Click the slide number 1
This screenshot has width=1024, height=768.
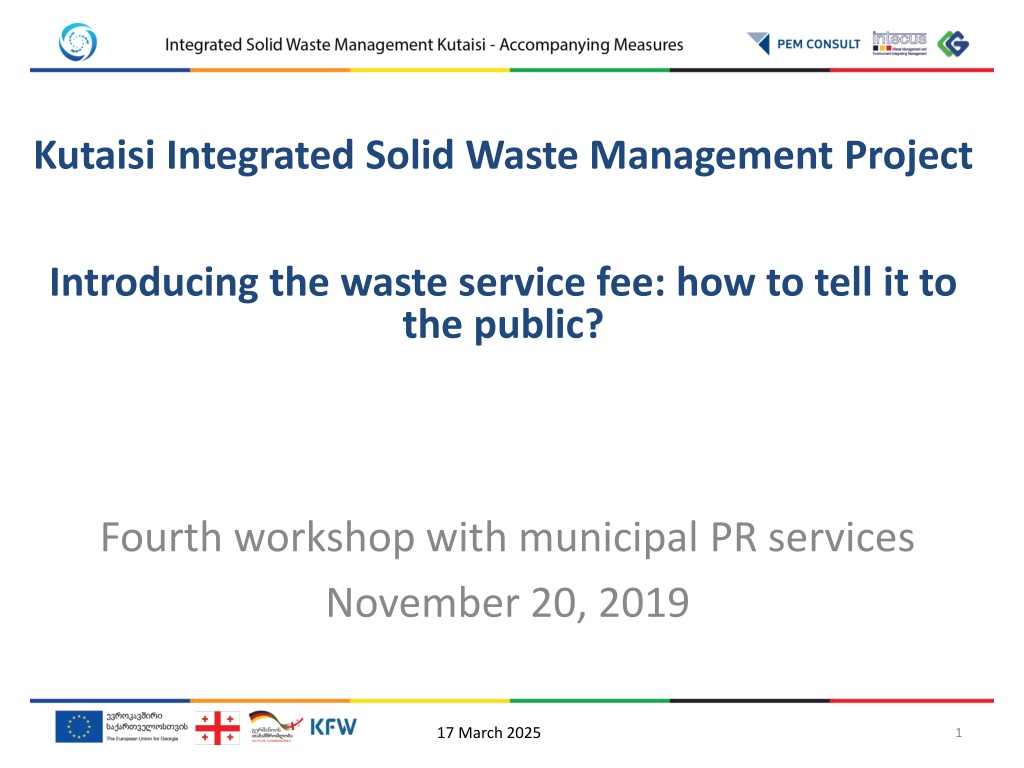click(x=958, y=733)
